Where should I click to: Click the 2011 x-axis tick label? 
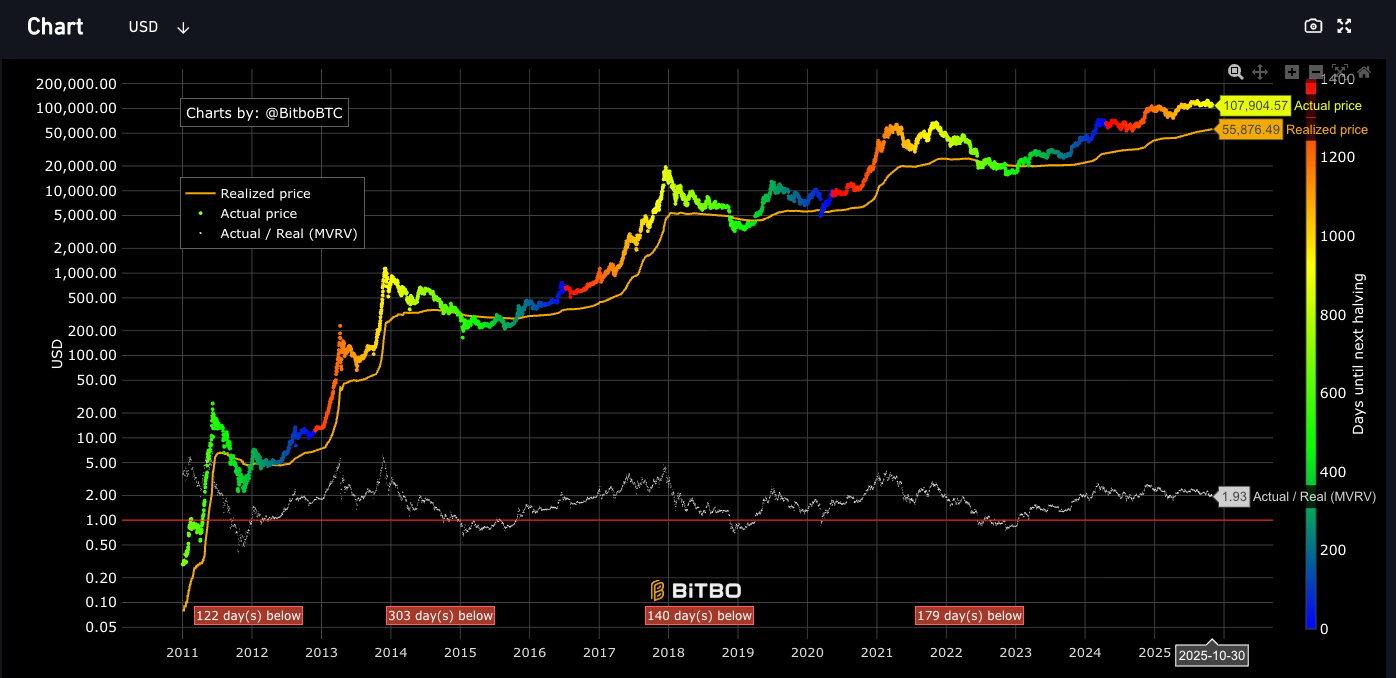tap(182, 654)
